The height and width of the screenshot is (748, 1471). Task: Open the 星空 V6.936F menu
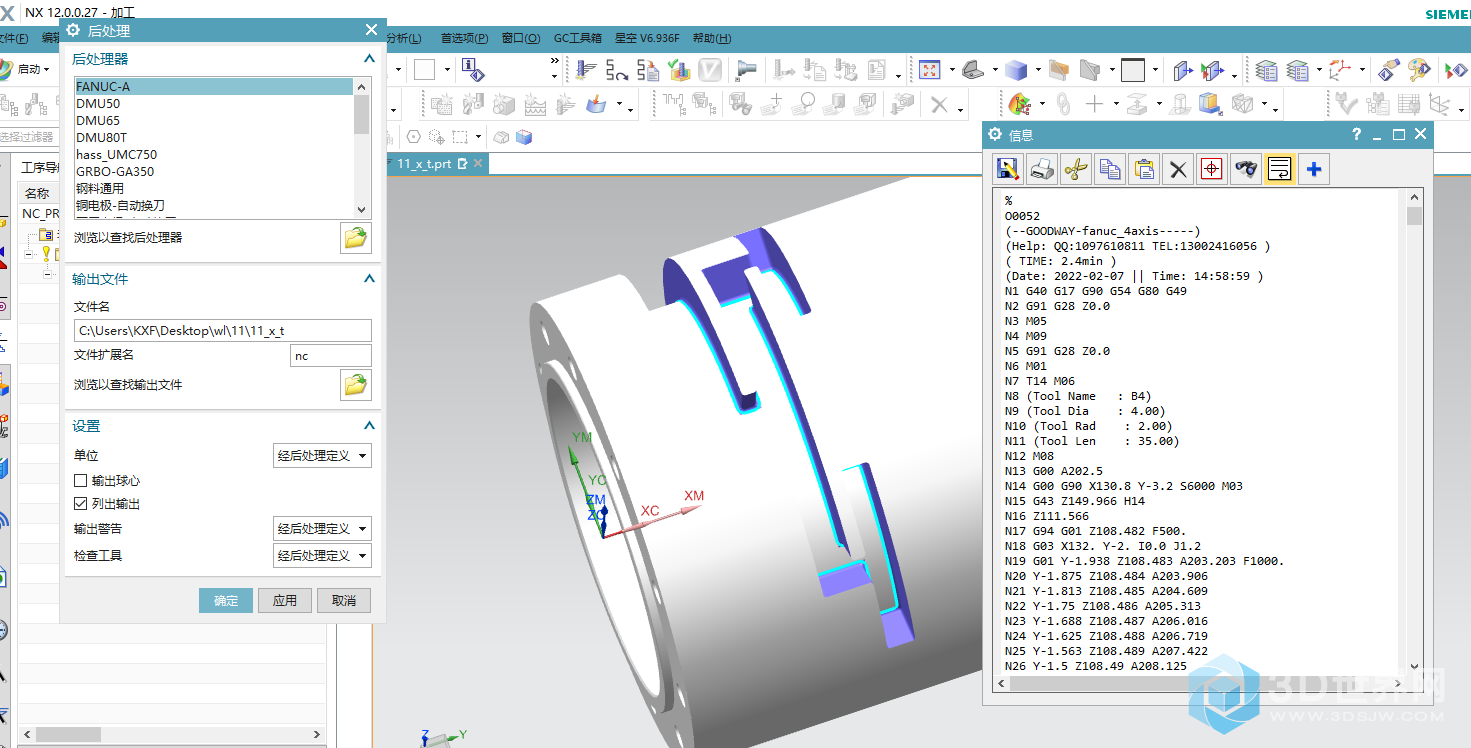pos(647,38)
